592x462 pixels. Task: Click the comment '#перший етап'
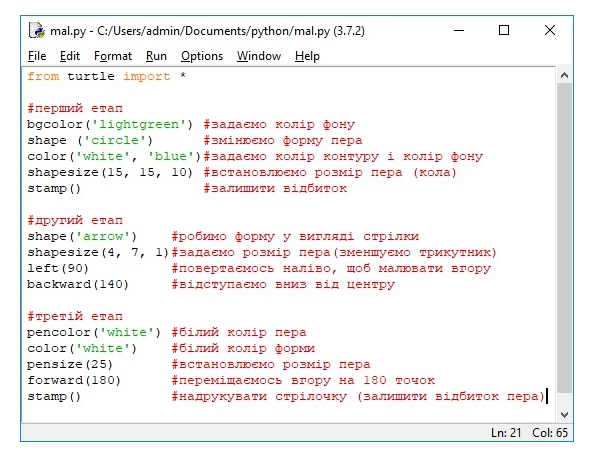[x=75, y=108]
